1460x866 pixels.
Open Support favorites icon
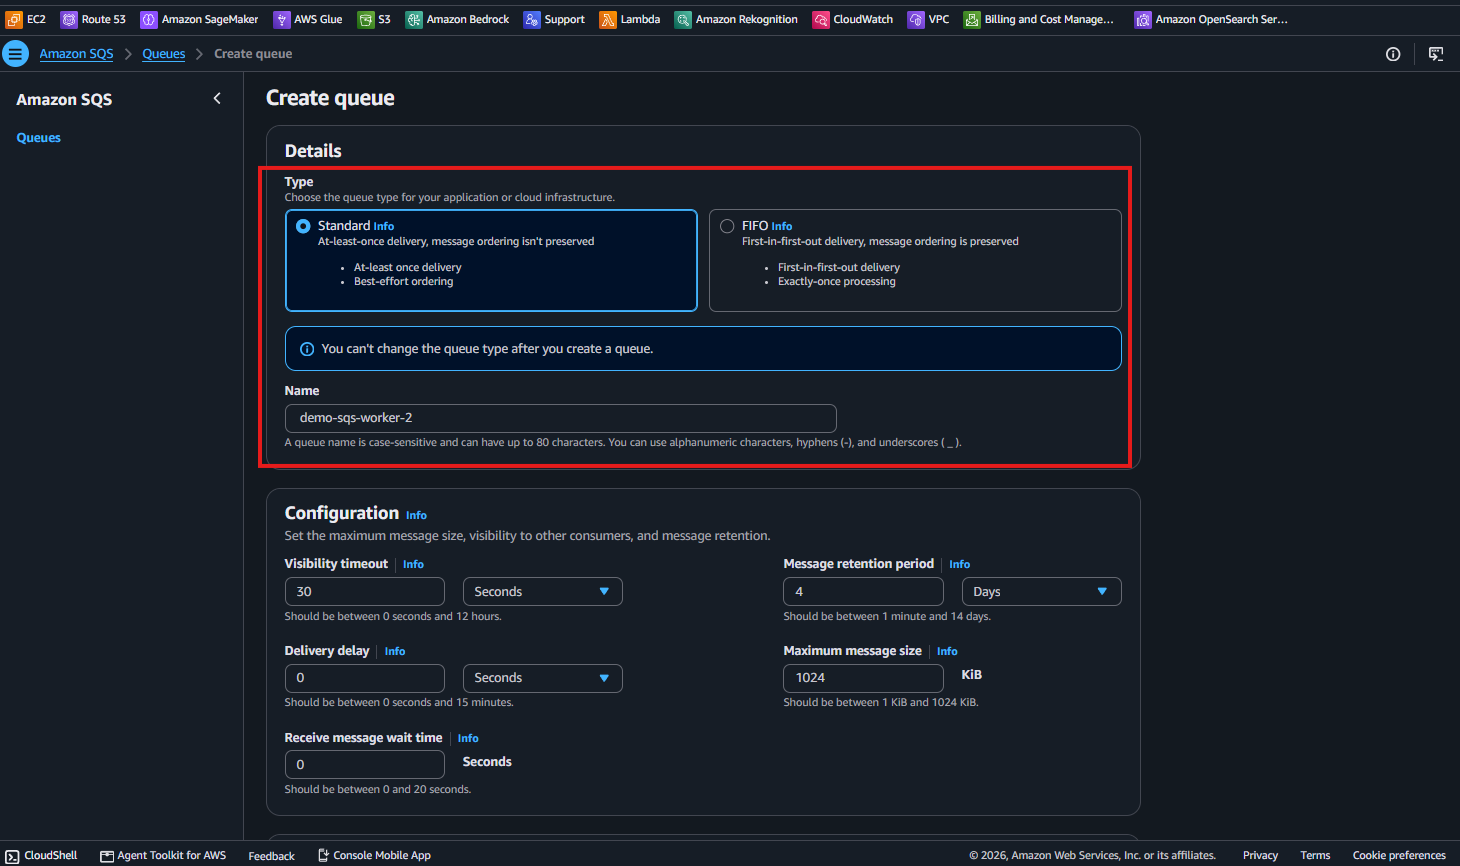532,19
